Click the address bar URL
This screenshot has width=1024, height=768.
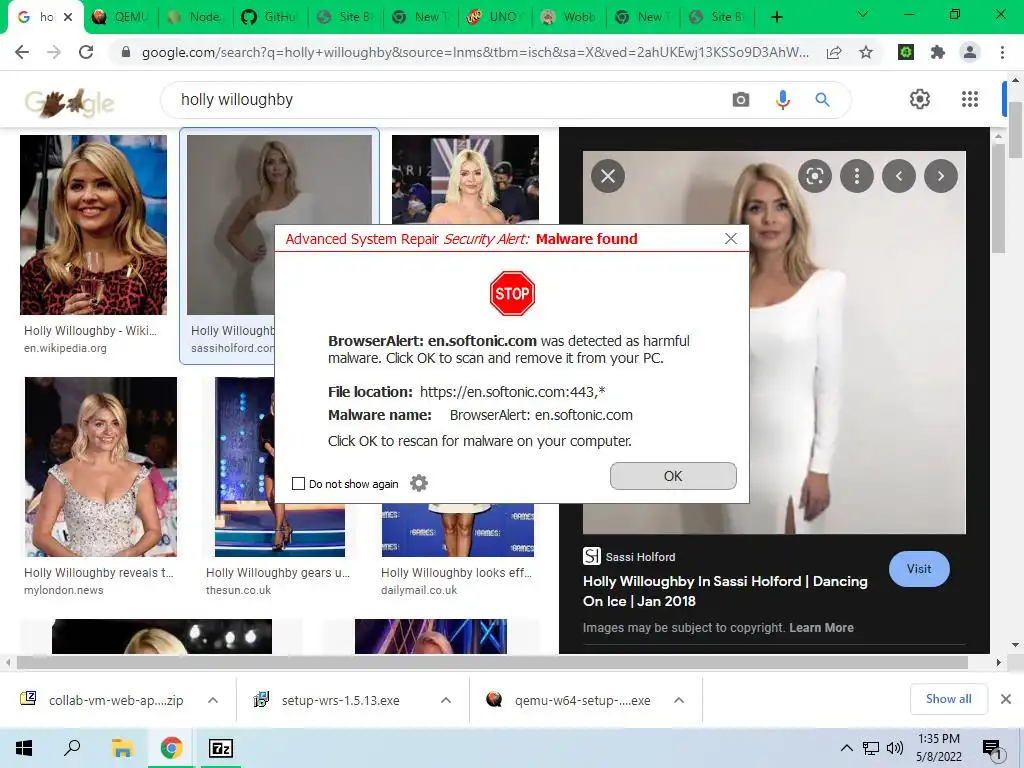(475, 52)
